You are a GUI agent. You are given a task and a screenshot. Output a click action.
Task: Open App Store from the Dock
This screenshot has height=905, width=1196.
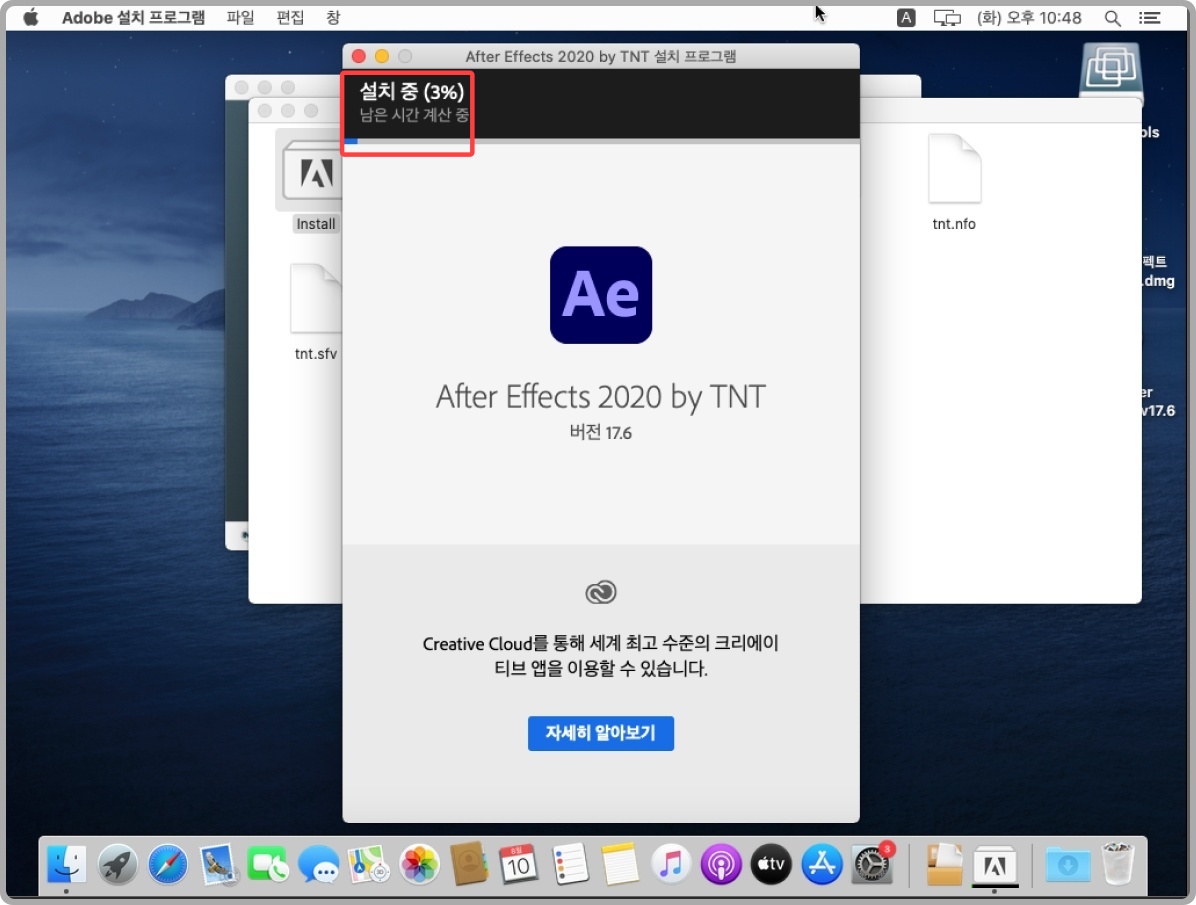pos(821,865)
